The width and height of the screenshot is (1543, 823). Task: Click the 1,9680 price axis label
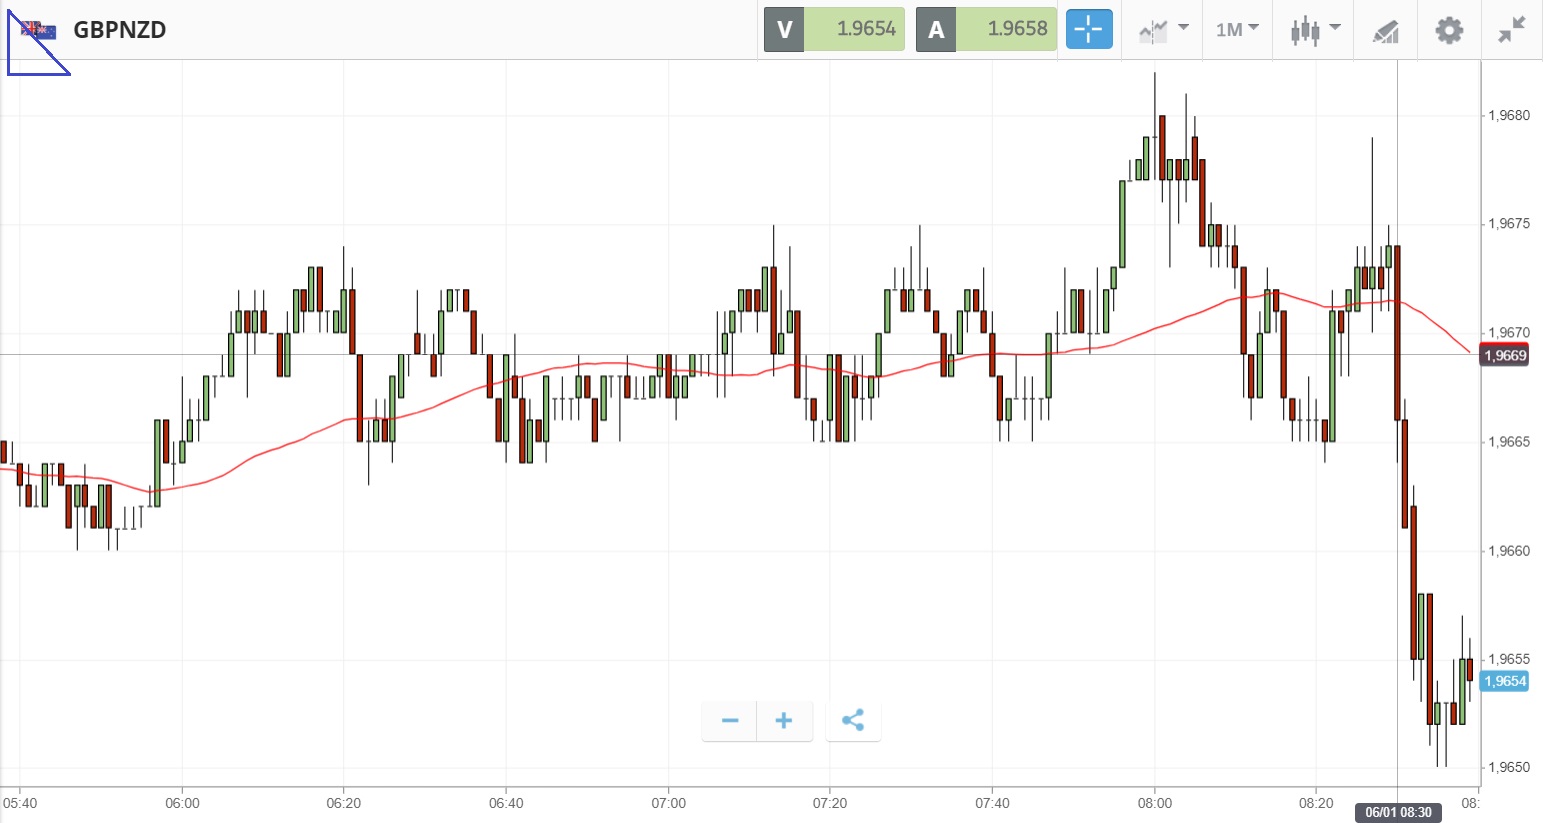(x=1509, y=116)
